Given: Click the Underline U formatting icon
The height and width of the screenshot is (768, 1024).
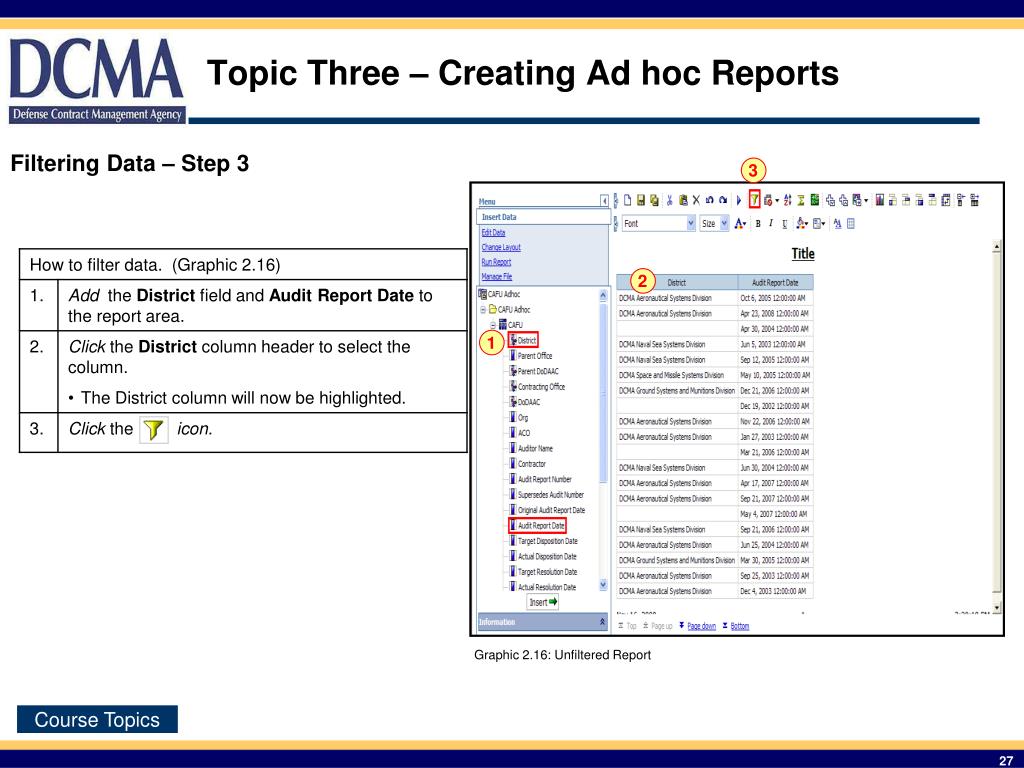Looking at the screenshot, I should pyautogui.click(x=785, y=224).
